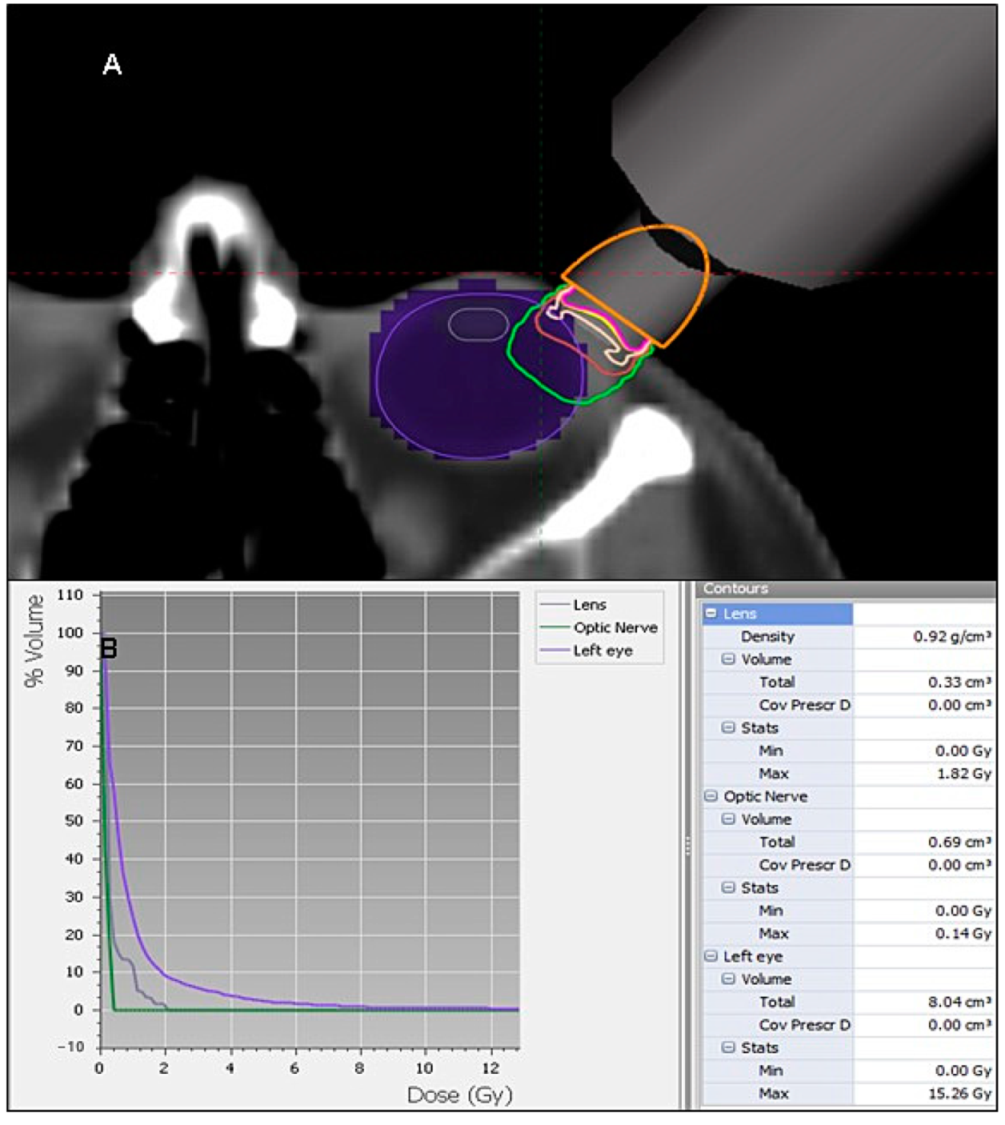Click the Contours panel header
Image resolution: width=1005 pixels, height=1125 pixels.
[x=736, y=589]
